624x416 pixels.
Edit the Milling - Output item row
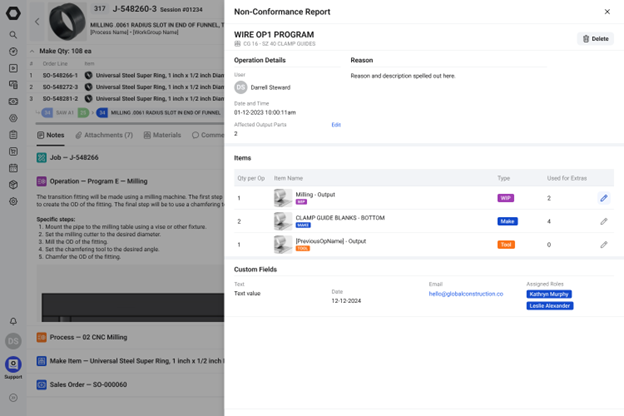tap(604, 198)
